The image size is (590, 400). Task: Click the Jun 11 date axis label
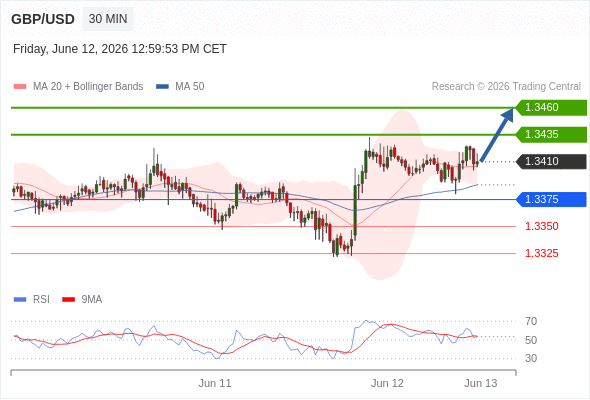tap(215, 383)
